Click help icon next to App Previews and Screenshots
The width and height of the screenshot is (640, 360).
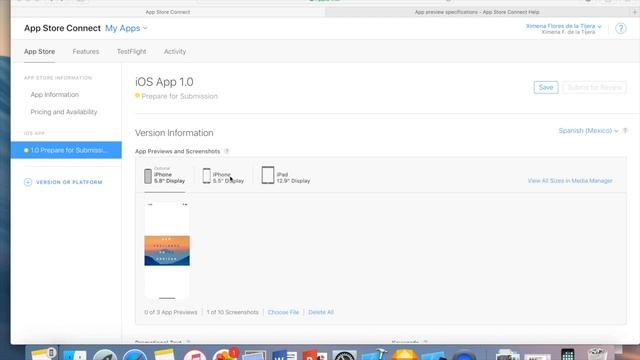point(227,151)
